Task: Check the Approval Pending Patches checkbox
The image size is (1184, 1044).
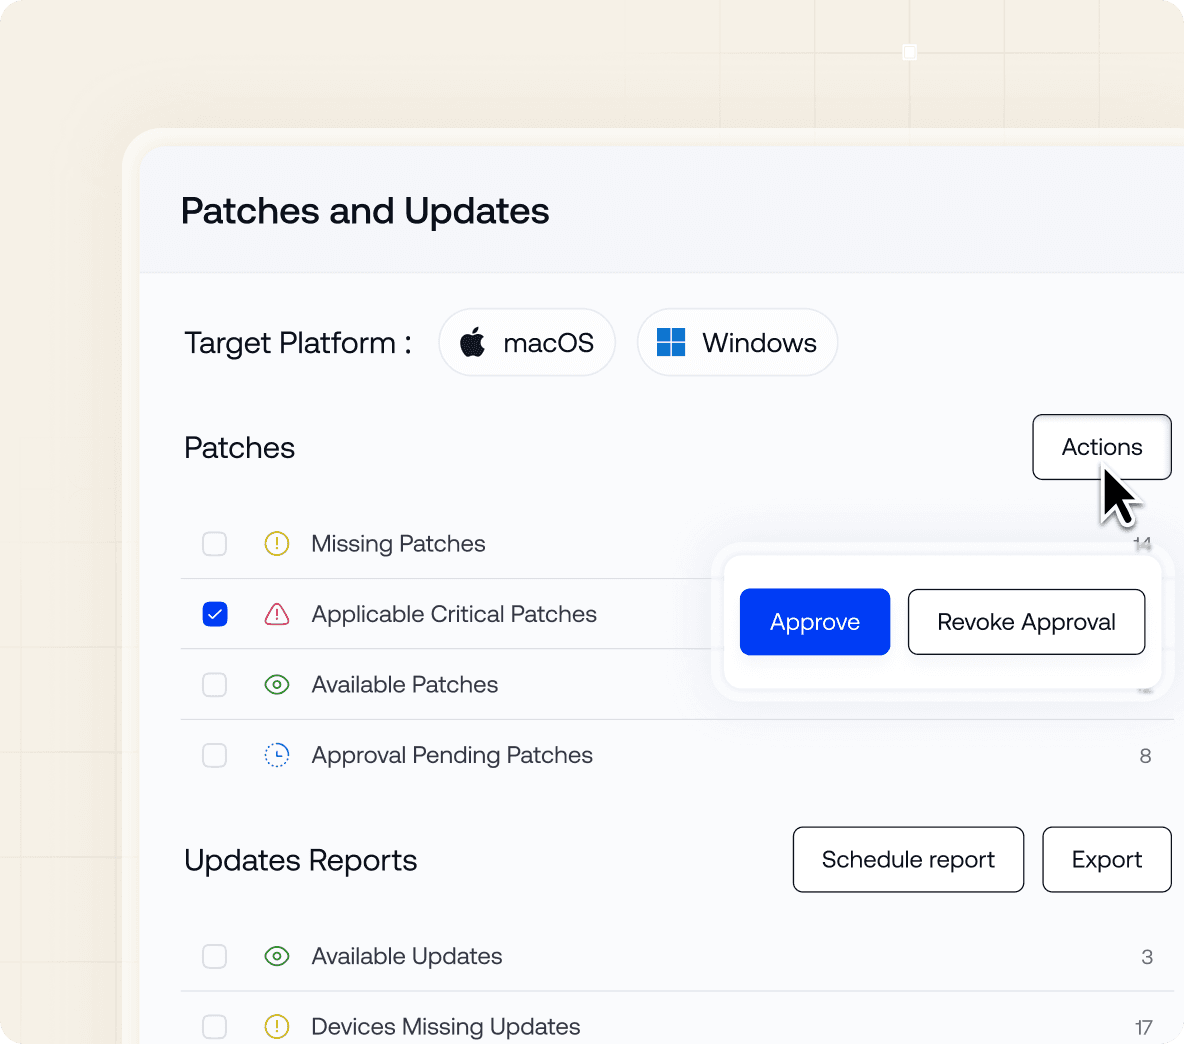Action: pos(214,755)
